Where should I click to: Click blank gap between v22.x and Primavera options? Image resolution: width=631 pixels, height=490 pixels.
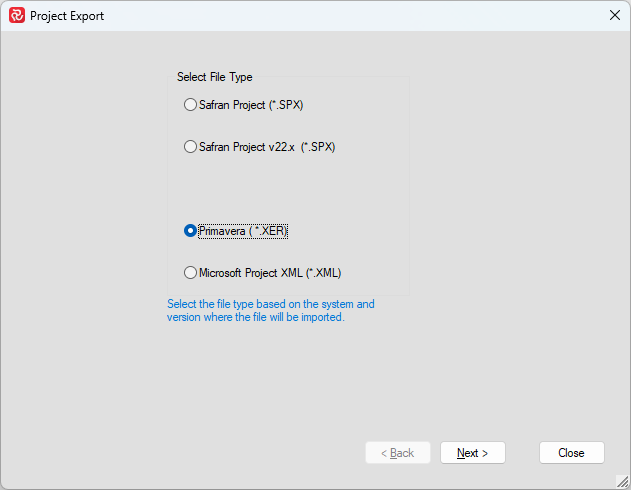[287, 190]
